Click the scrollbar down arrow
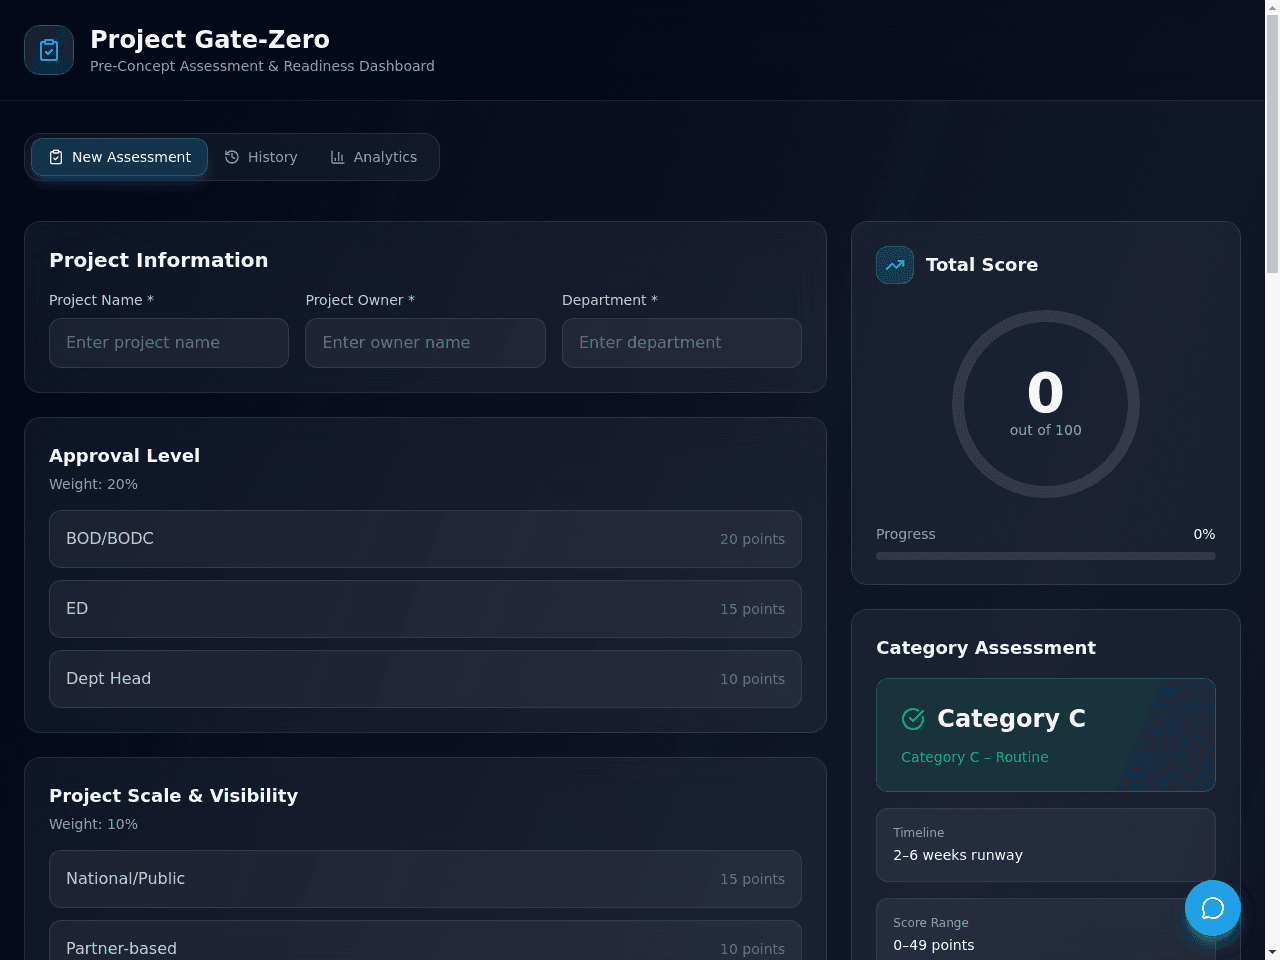This screenshot has height=960, width=1280. 1272,952
